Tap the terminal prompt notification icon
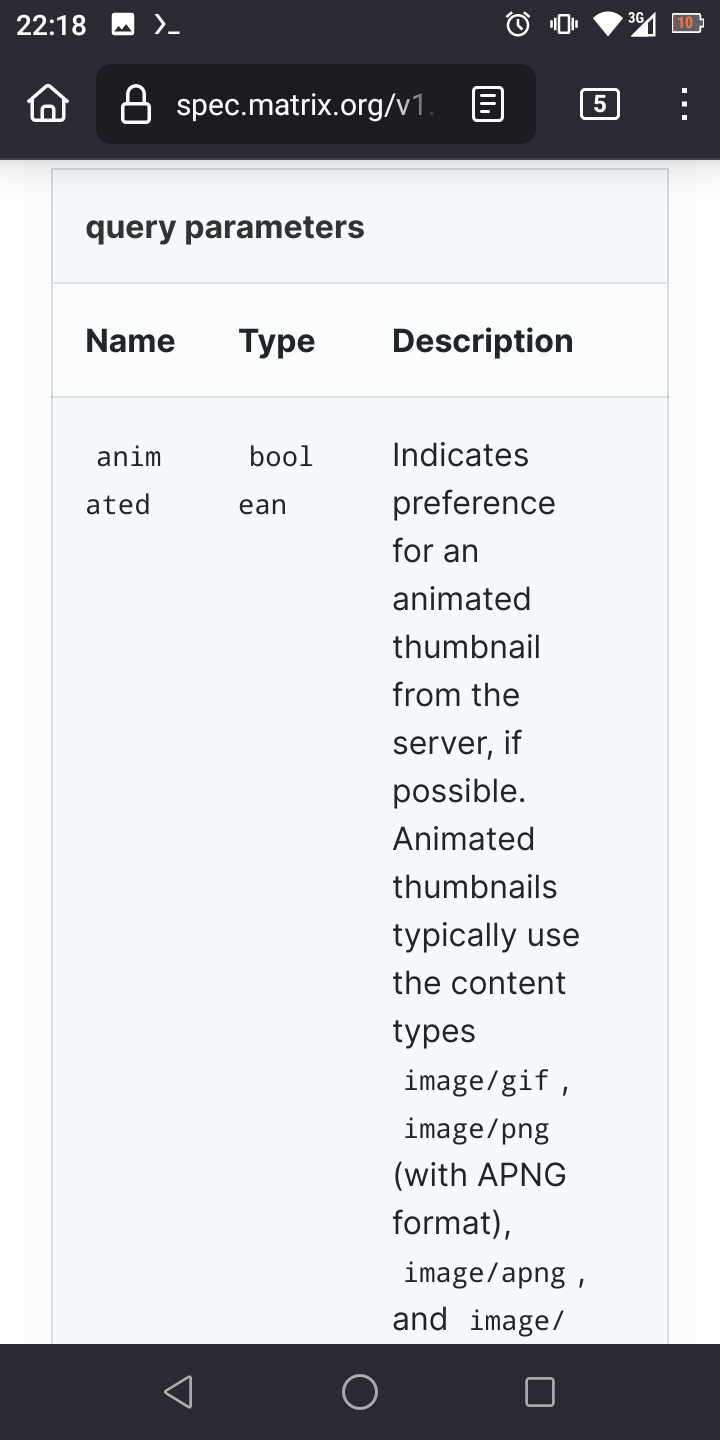This screenshot has height=1440, width=720. coord(166,25)
